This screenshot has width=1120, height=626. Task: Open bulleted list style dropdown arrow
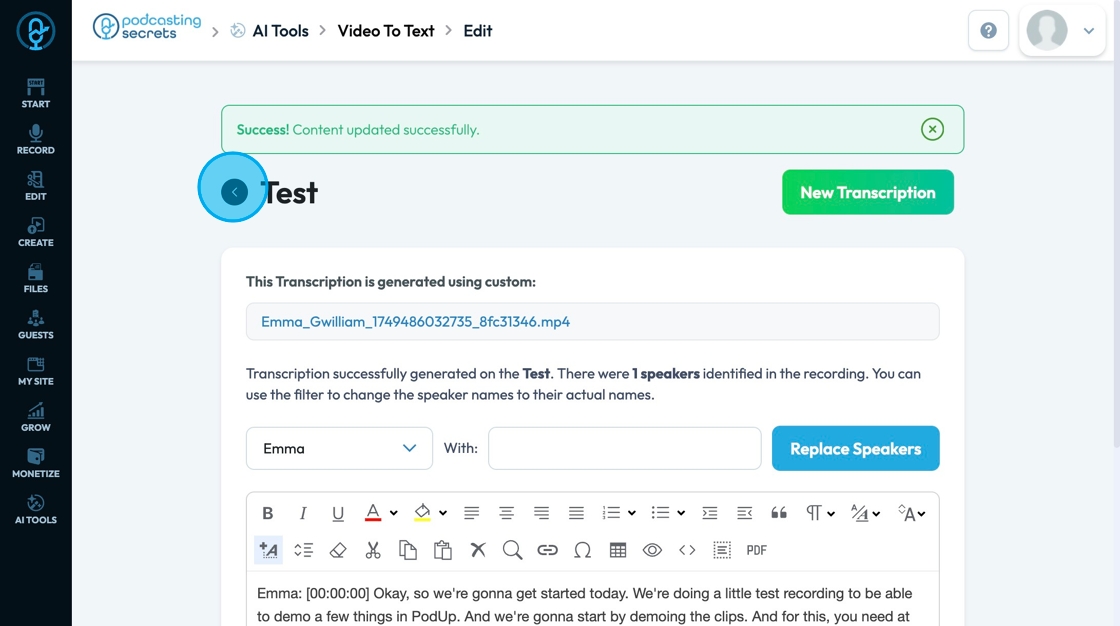point(681,513)
